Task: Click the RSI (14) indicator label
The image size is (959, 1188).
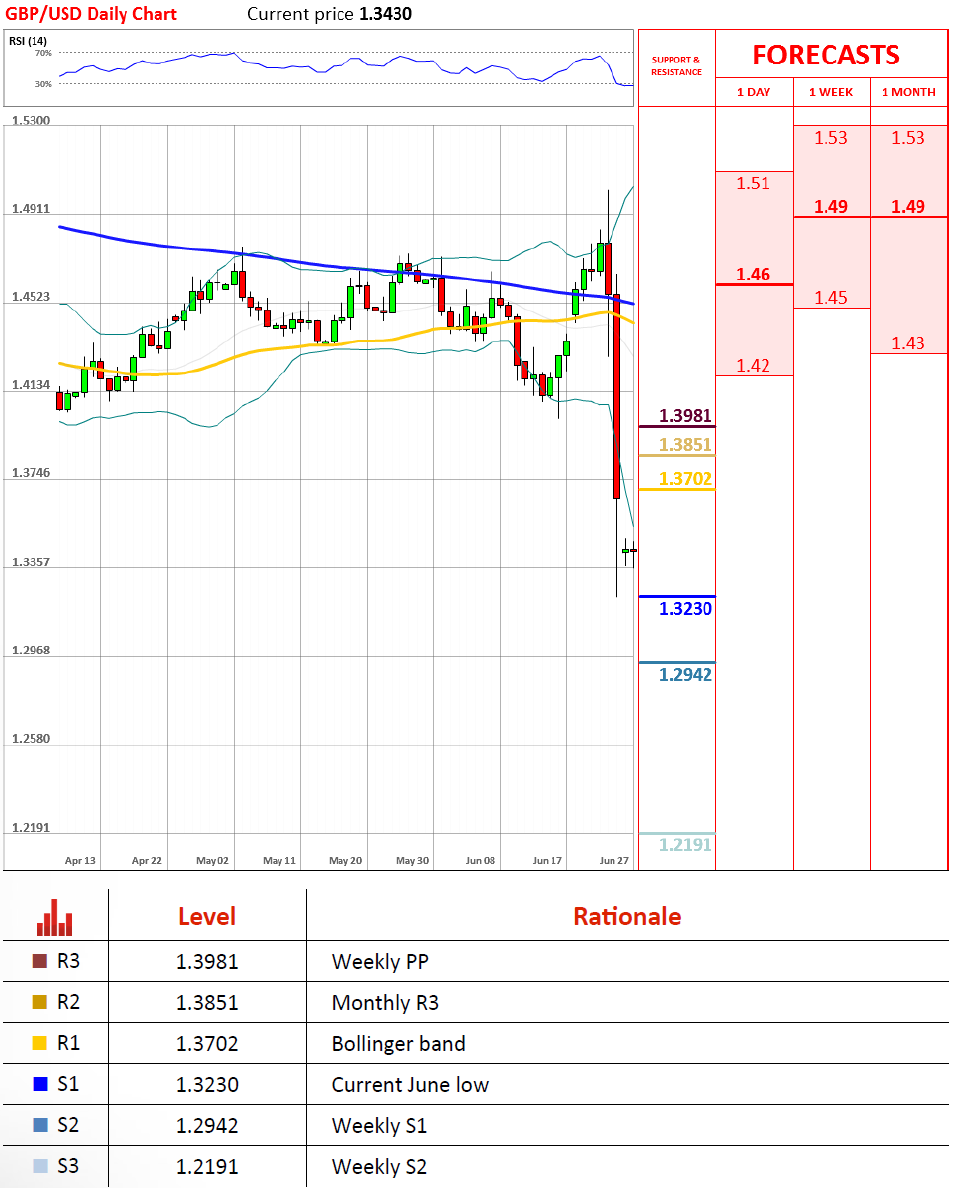Action: pos(28,41)
